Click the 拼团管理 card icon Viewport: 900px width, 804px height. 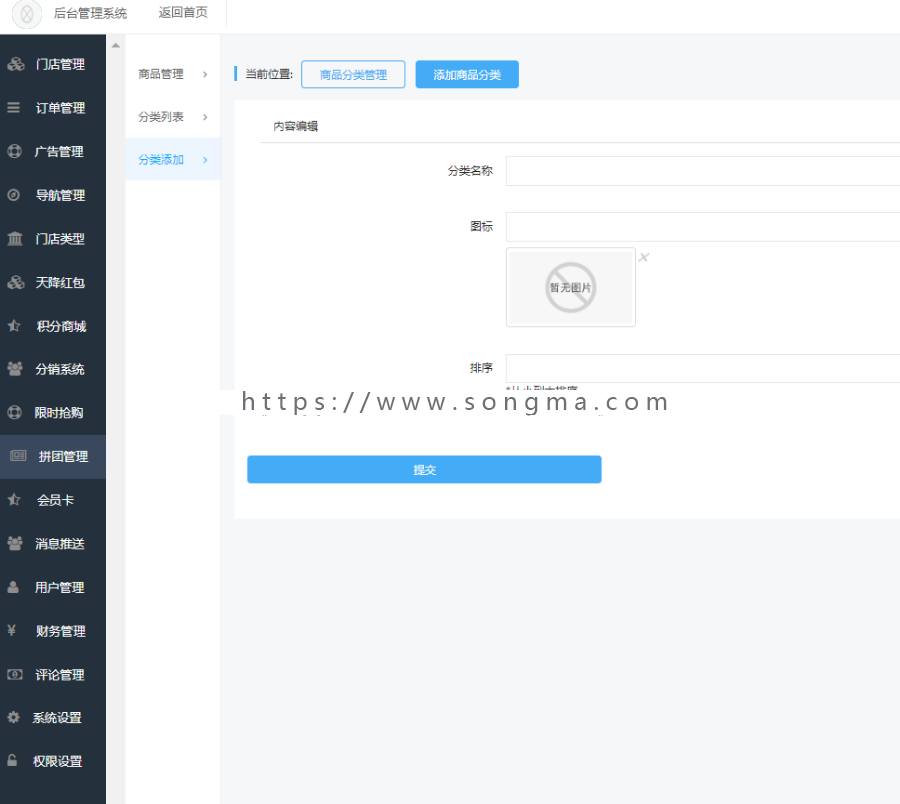[18, 456]
